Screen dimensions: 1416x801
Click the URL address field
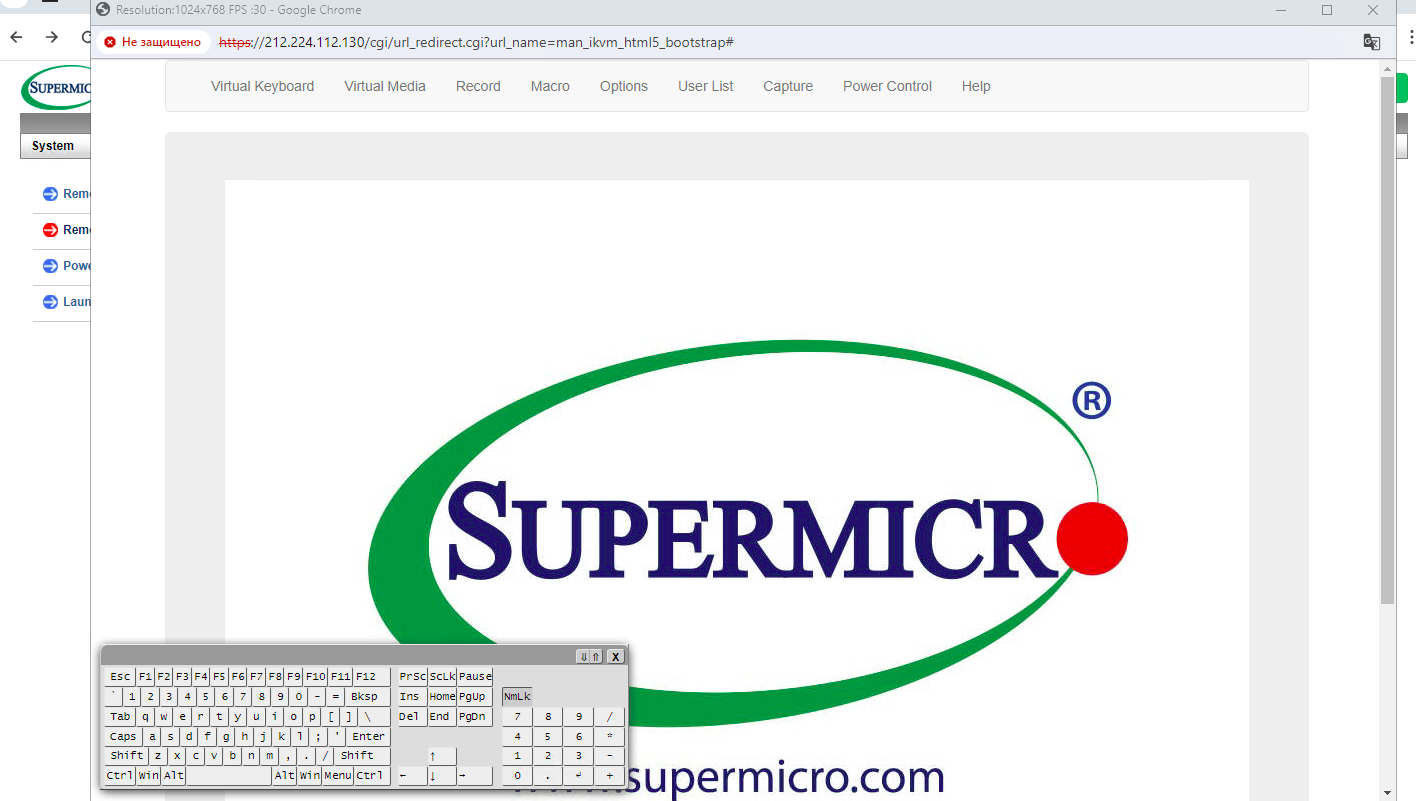tap(477, 42)
